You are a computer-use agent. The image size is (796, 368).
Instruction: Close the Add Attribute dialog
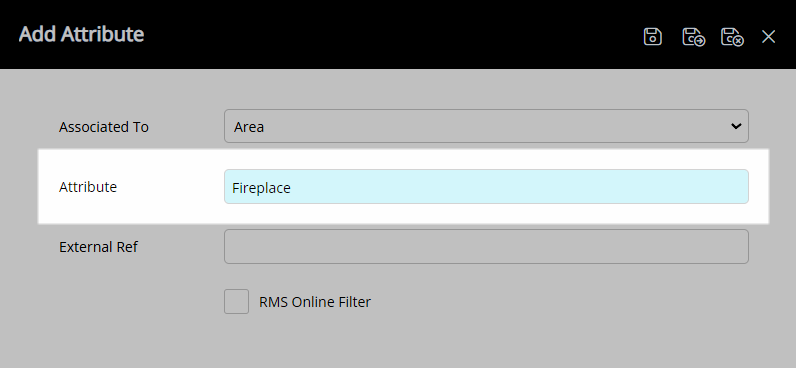[768, 37]
